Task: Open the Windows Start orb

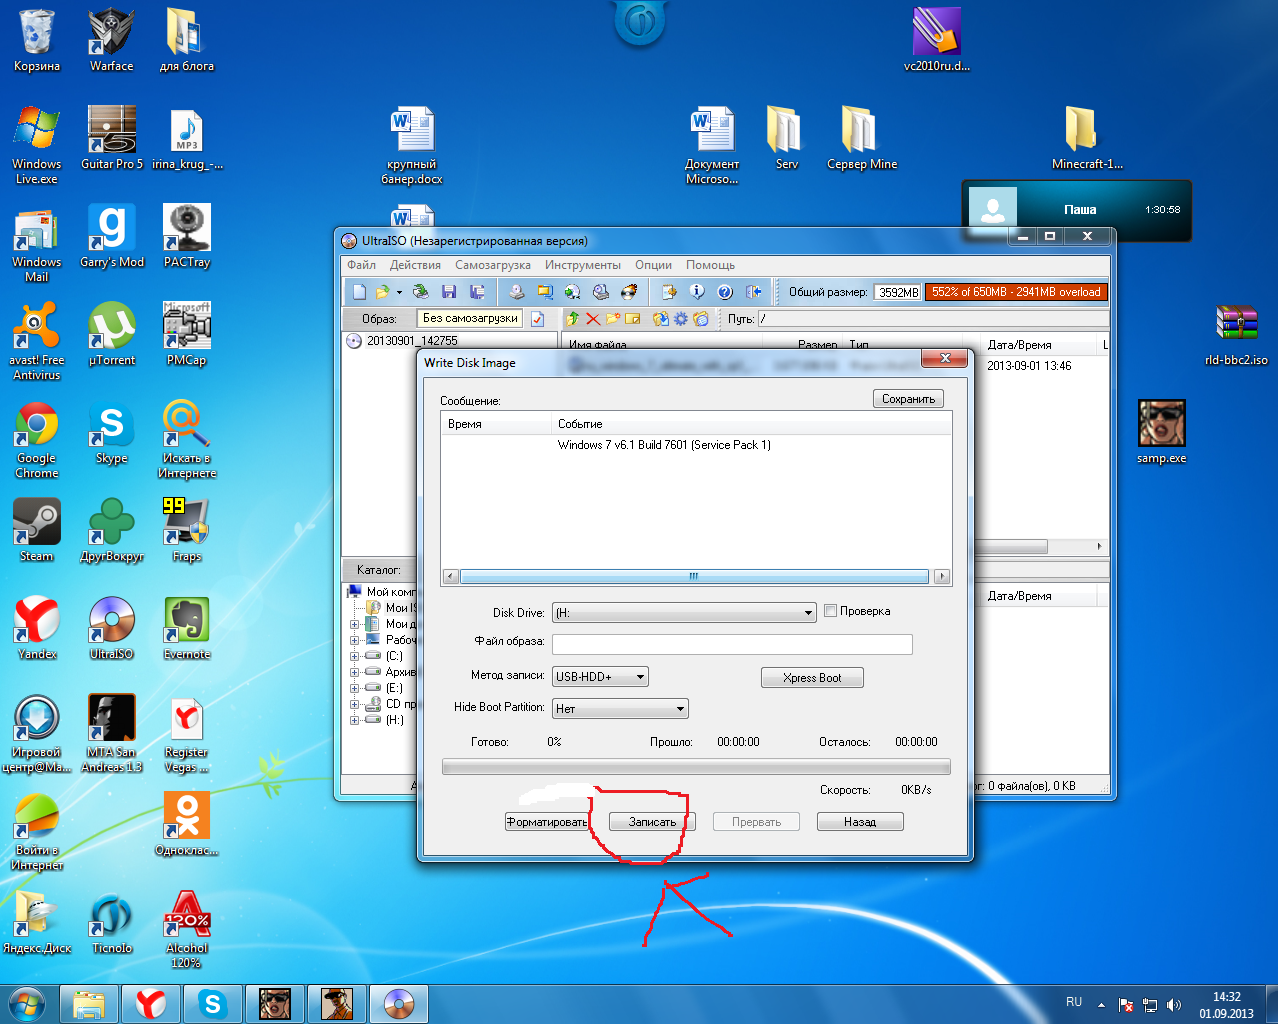Action: [27, 1003]
